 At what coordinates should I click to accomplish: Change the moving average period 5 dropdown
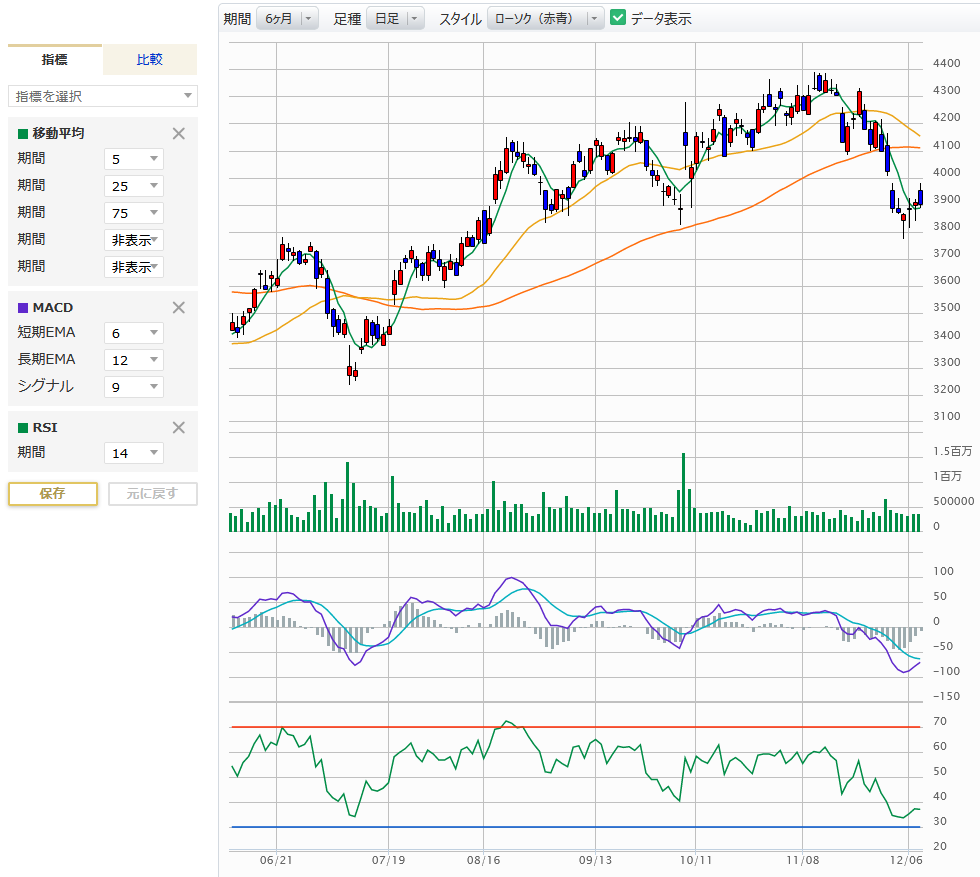tap(134, 158)
